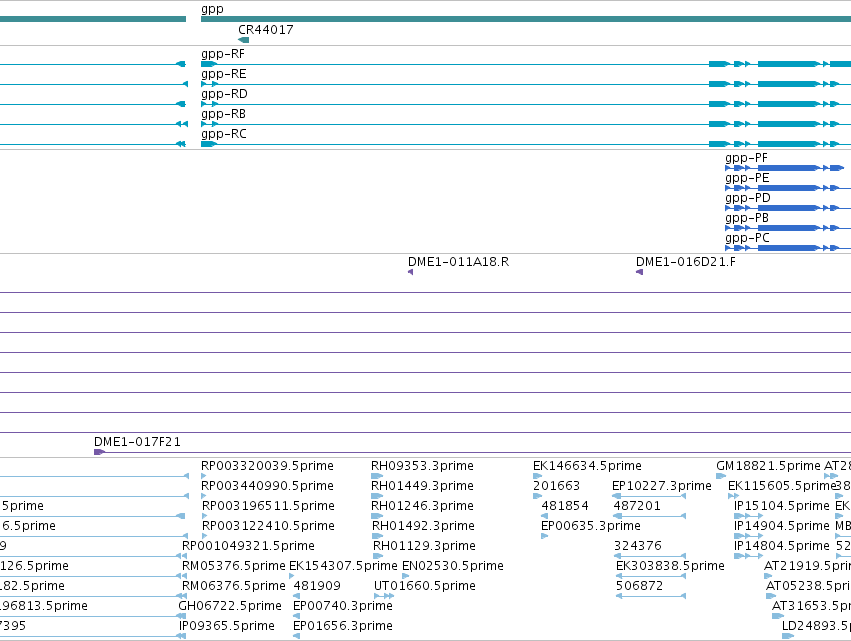Image resolution: width=851 pixels, height=641 pixels.
Task: Select IP14804.5prime EST label
Action: pos(782,546)
